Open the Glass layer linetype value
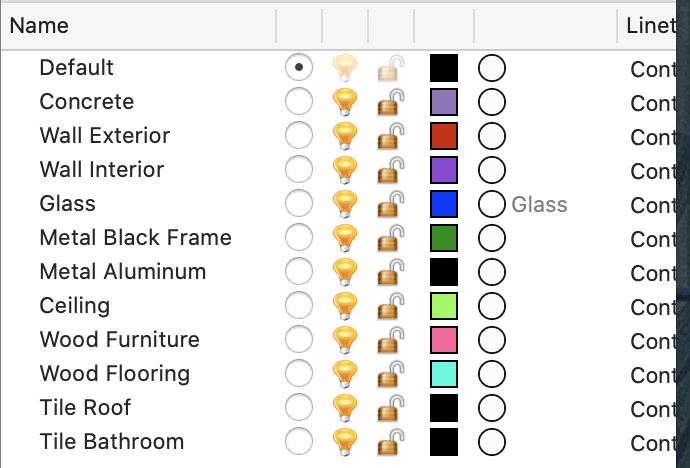The image size is (690, 468). pyautogui.click(x=653, y=205)
